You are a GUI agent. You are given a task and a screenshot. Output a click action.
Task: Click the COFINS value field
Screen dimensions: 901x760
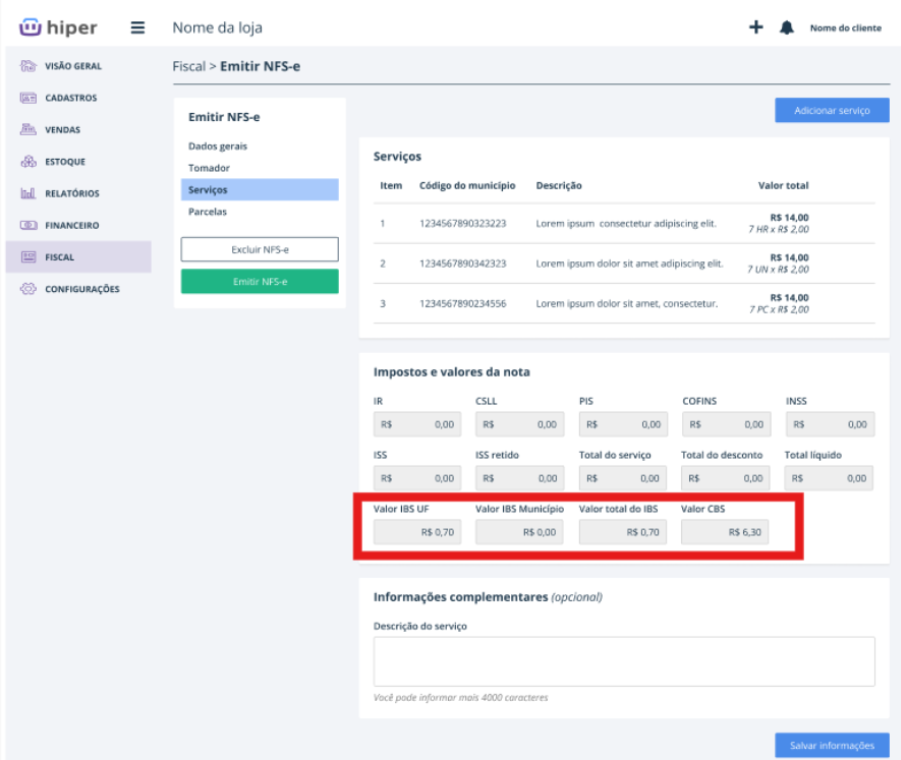[x=726, y=425]
